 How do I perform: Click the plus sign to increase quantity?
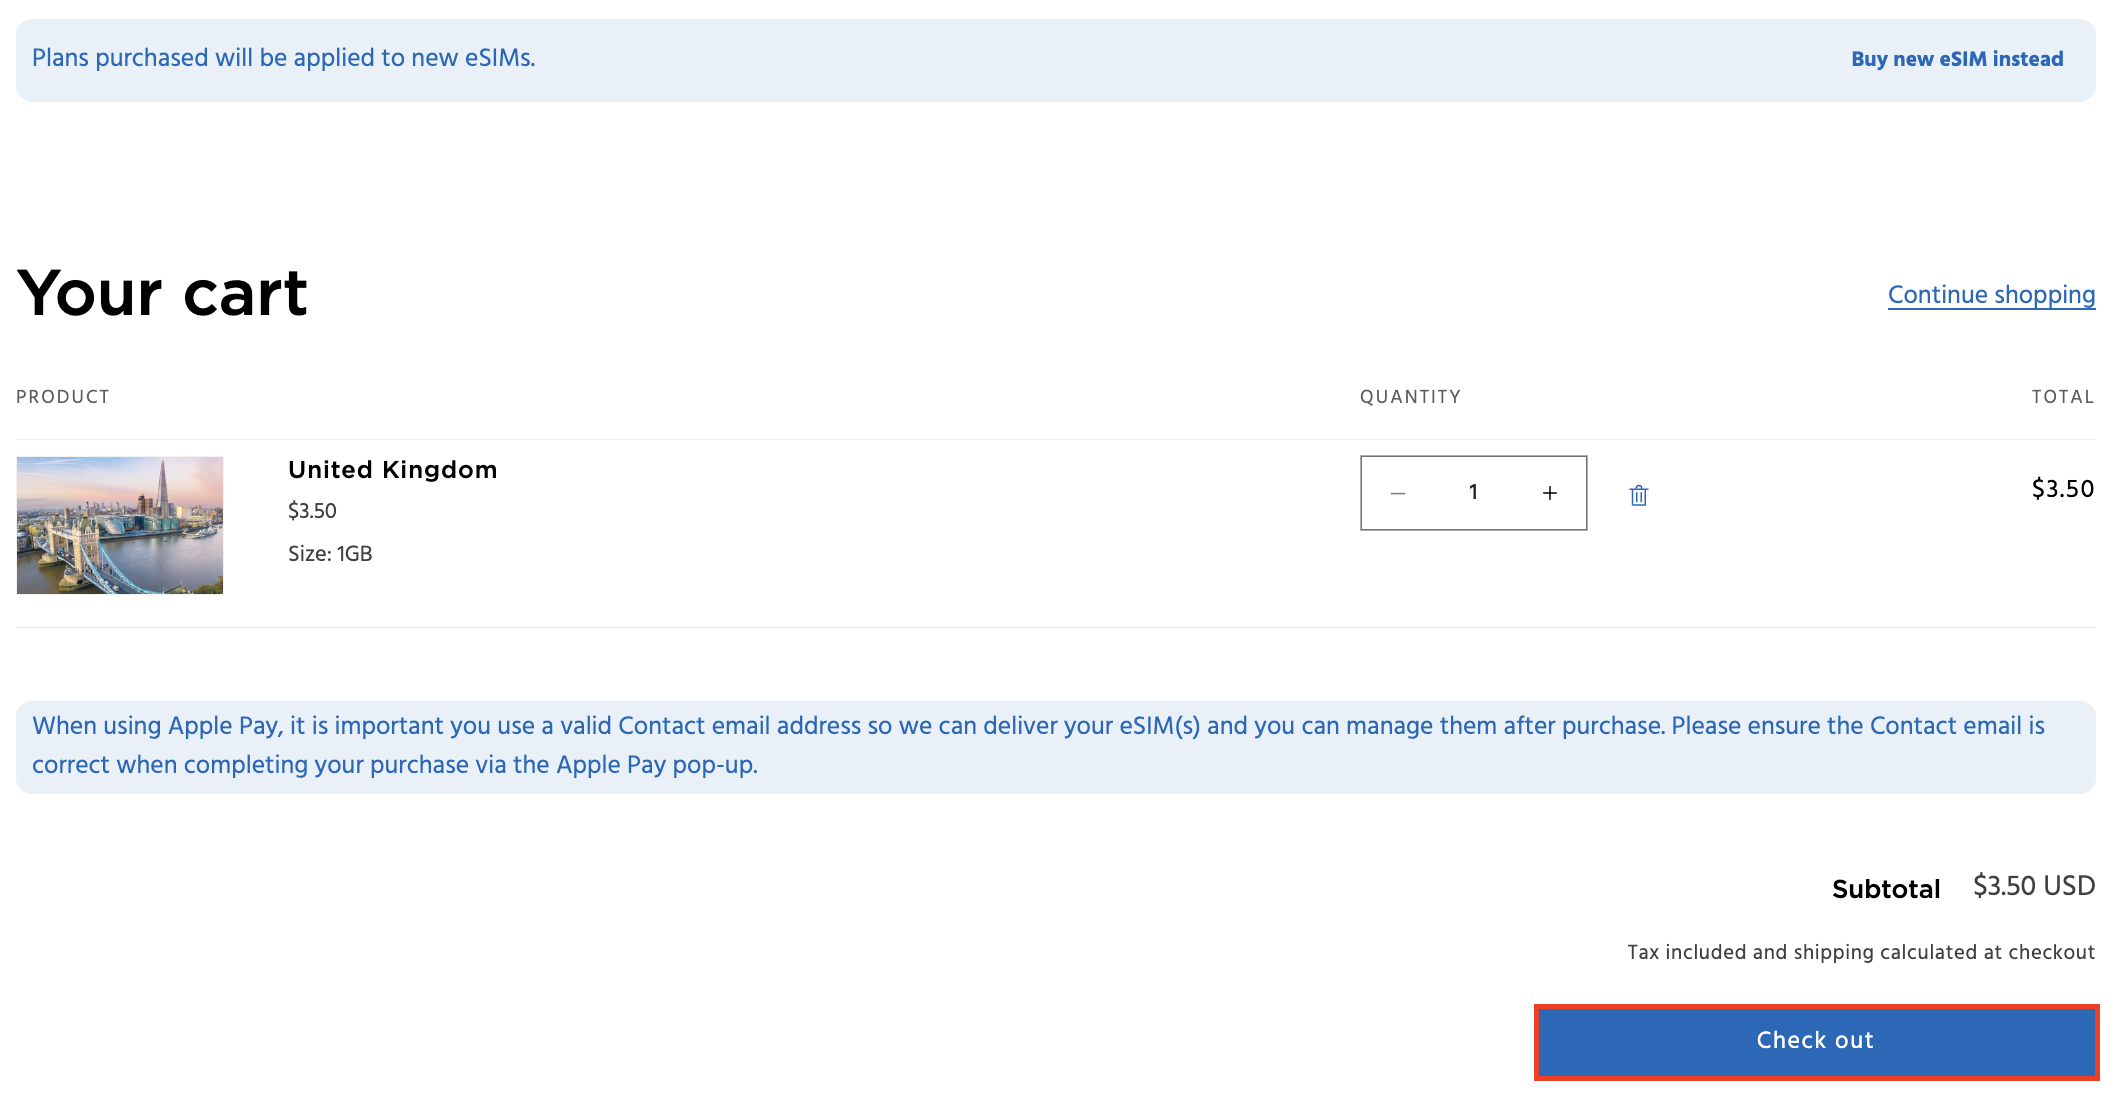click(1550, 492)
